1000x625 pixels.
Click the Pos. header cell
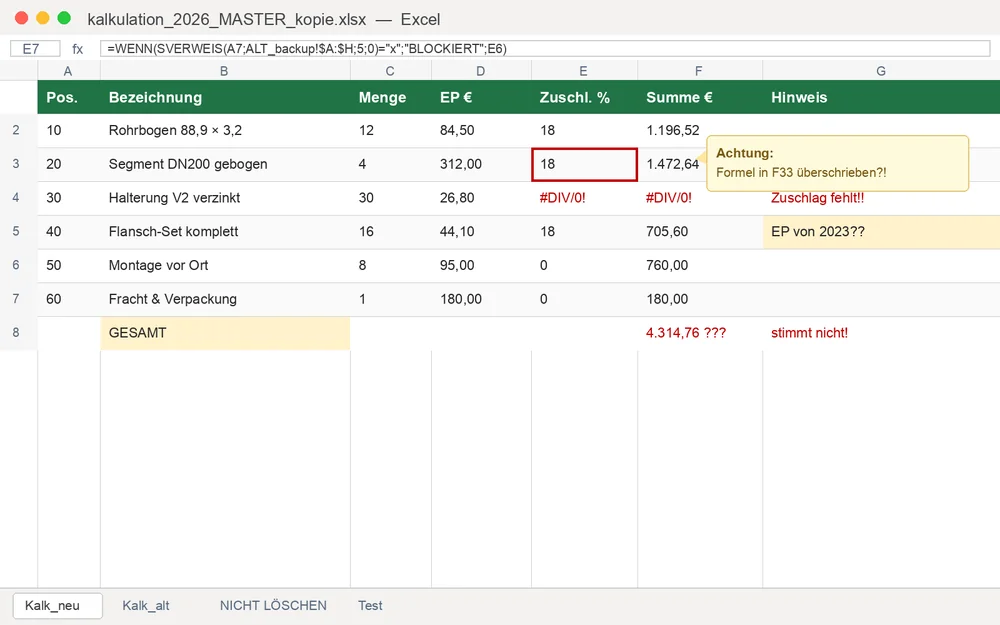tap(68, 97)
